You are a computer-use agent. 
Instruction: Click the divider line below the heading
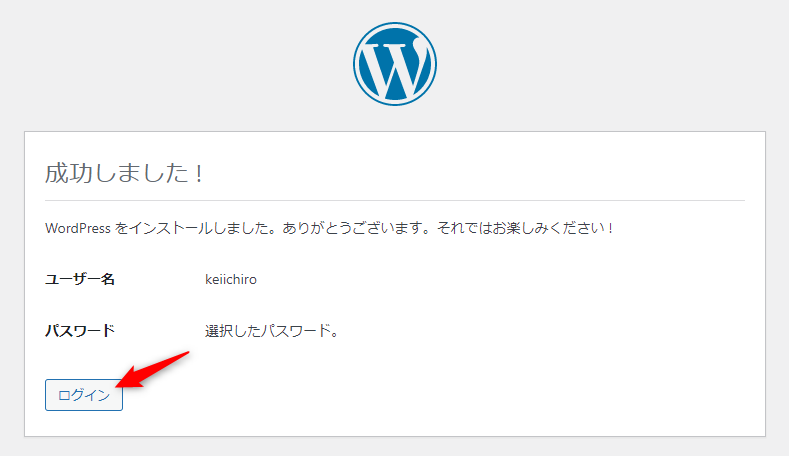394,200
